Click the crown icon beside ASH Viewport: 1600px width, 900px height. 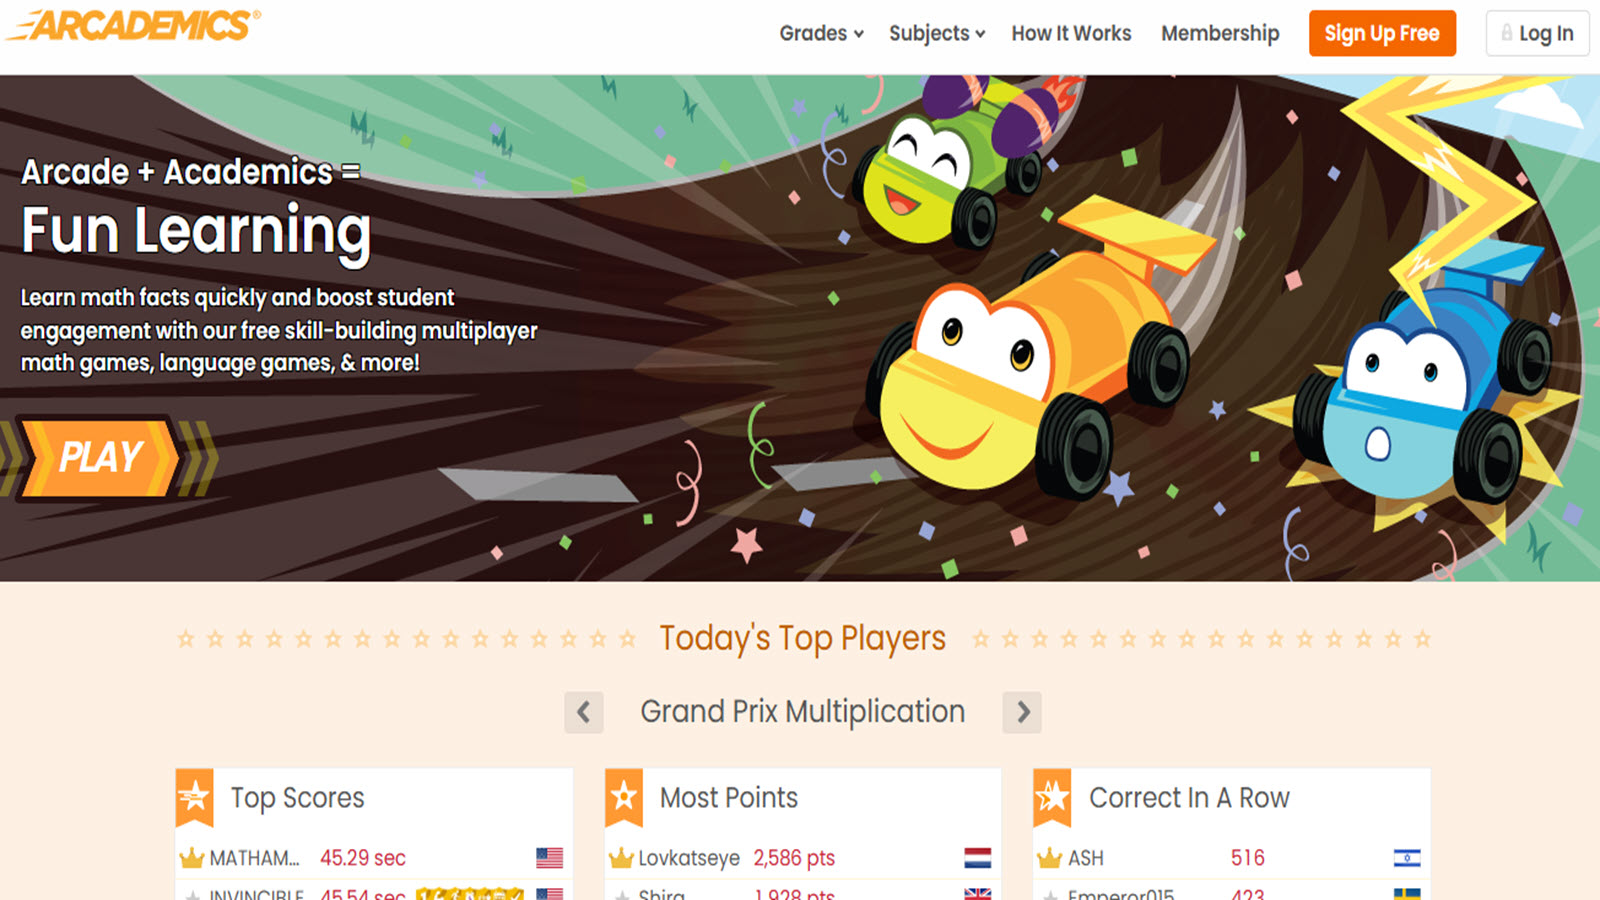tap(1049, 858)
